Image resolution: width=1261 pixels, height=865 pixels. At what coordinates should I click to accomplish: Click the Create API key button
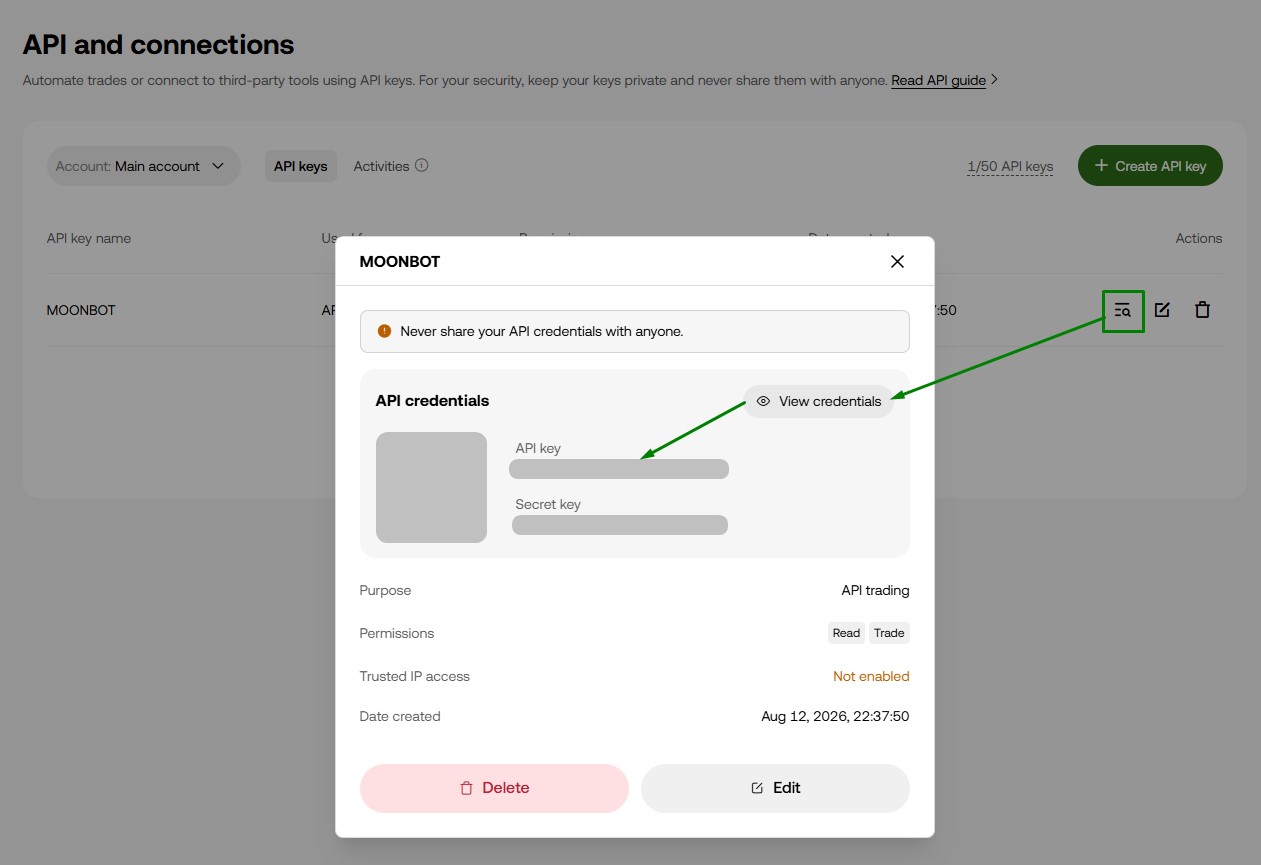coord(1150,166)
